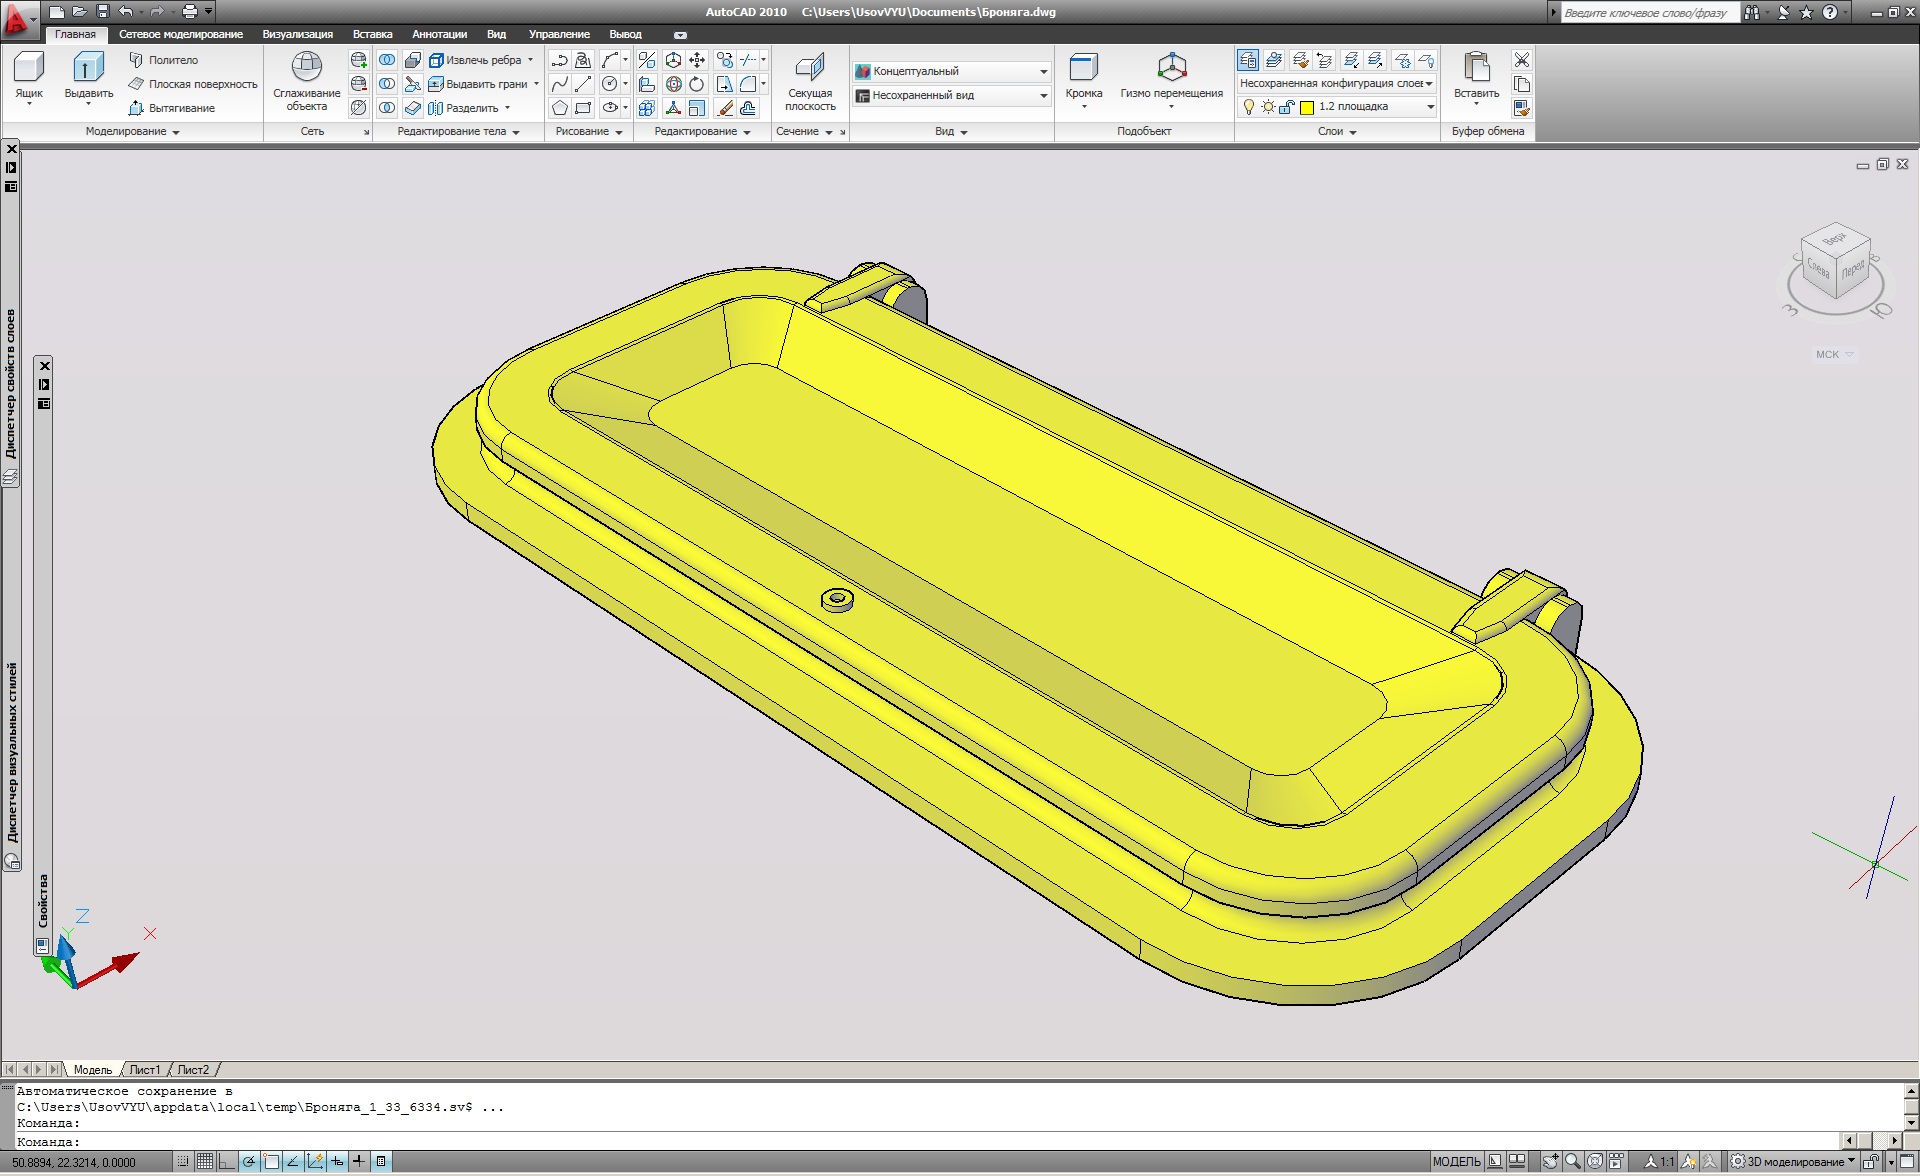Click the New drawing icon in quick access toolbar
The width and height of the screenshot is (1920, 1176).
click(x=57, y=12)
